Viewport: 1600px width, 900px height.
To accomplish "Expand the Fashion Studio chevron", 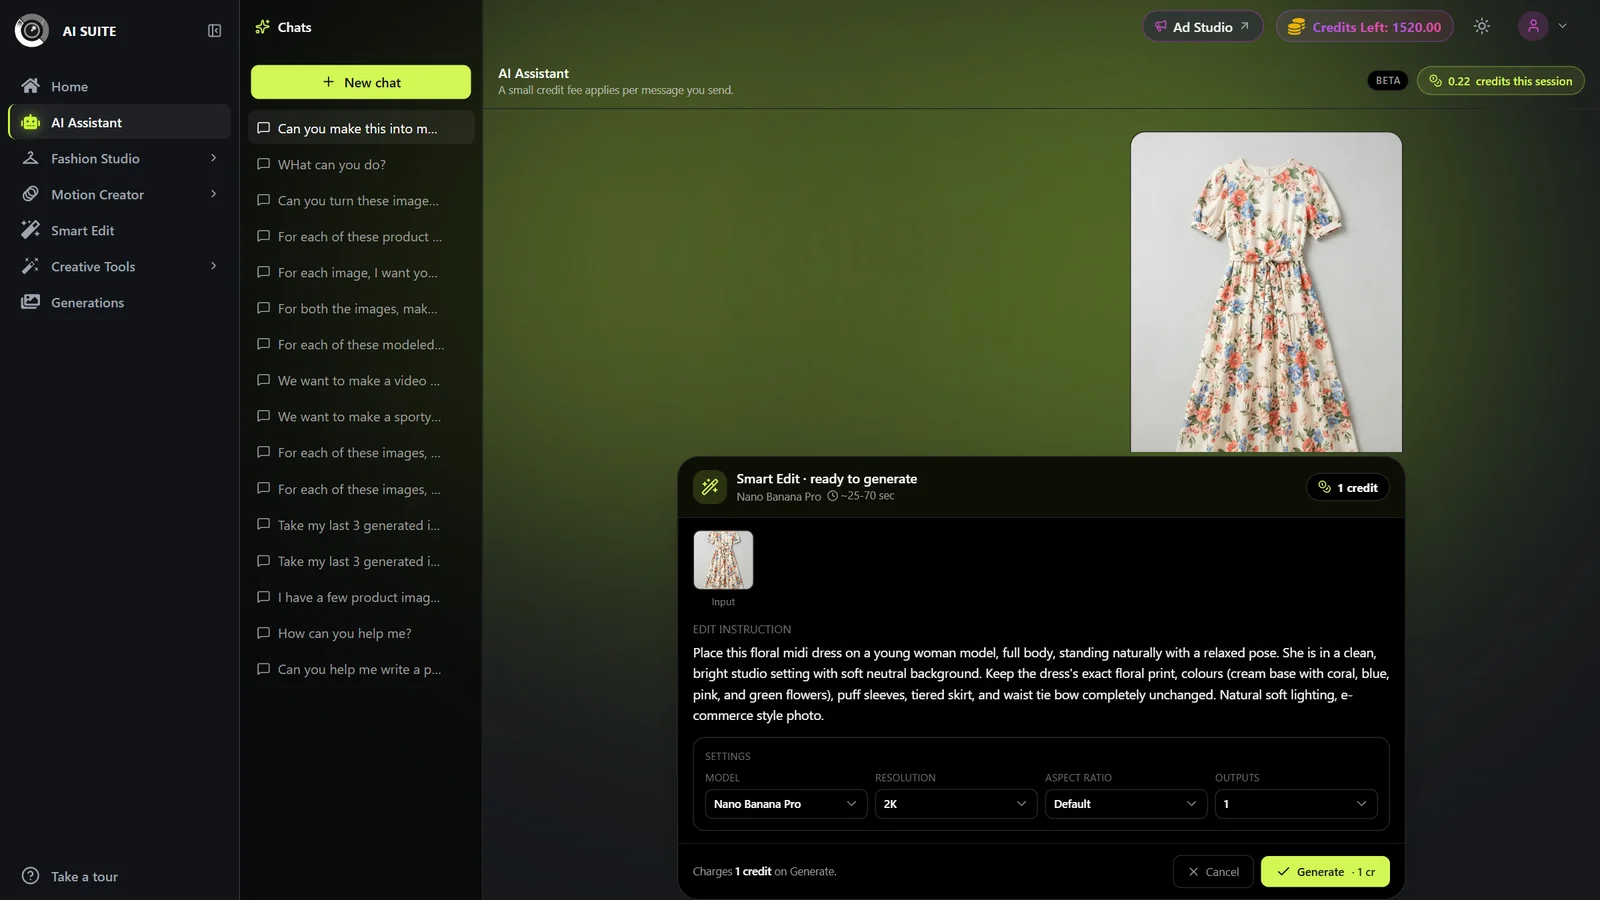I will point(213,158).
